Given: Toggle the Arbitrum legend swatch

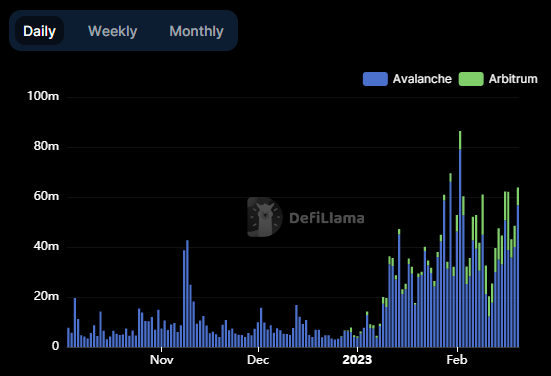Looking at the screenshot, I should (471, 79).
